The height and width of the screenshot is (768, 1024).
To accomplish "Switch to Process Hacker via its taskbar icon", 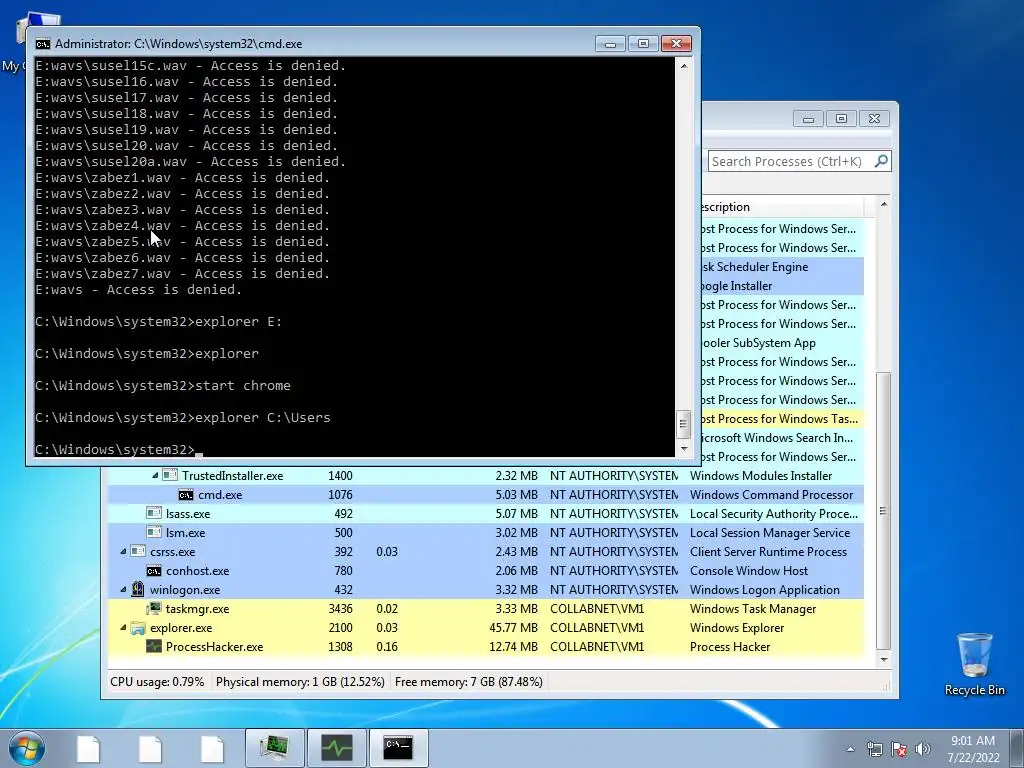I will [x=337, y=748].
